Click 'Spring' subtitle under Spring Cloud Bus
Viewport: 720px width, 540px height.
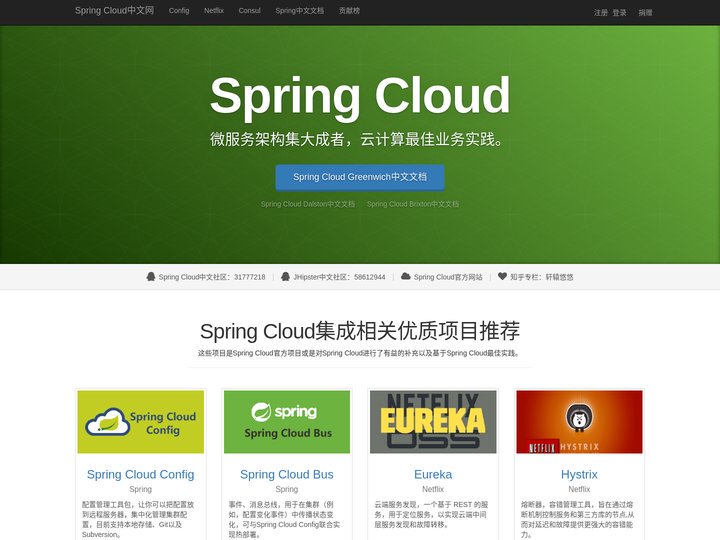pos(287,489)
